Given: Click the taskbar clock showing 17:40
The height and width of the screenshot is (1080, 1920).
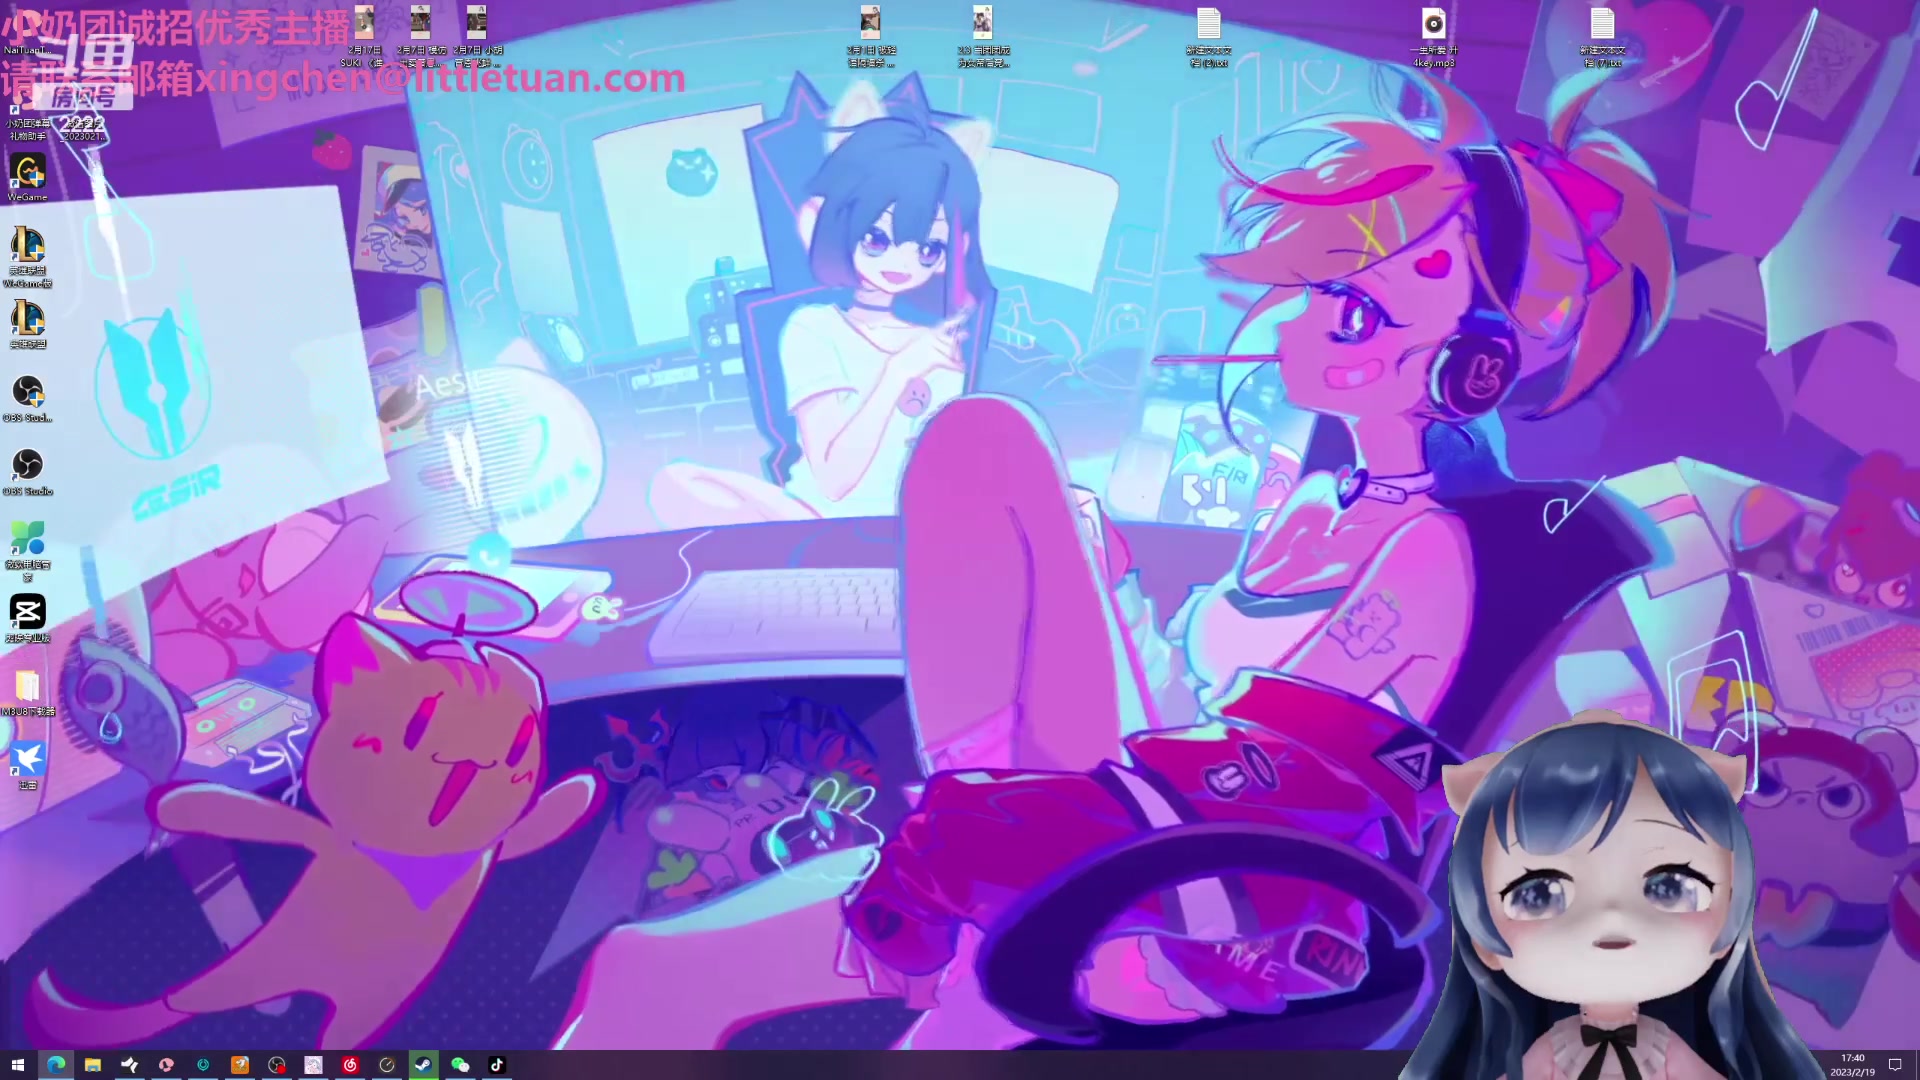Looking at the screenshot, I should point(1852,1065).
